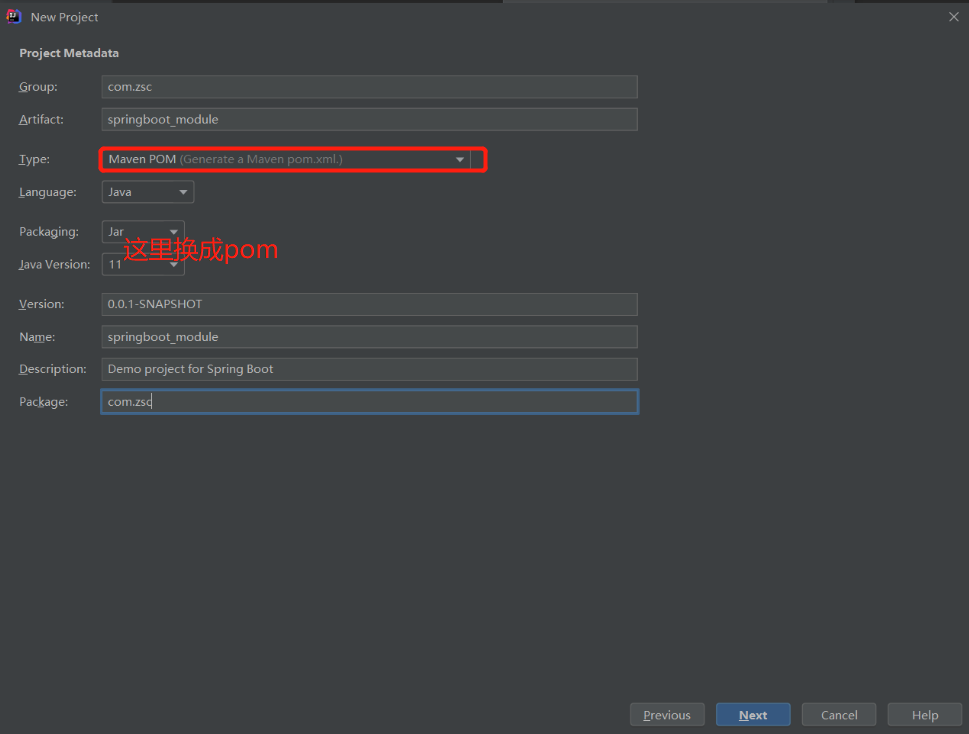The height and width of the screenshot is (734, 969).
Task: Open the Packaging dropdown showing Jar
Action: (x=143, y=232)
